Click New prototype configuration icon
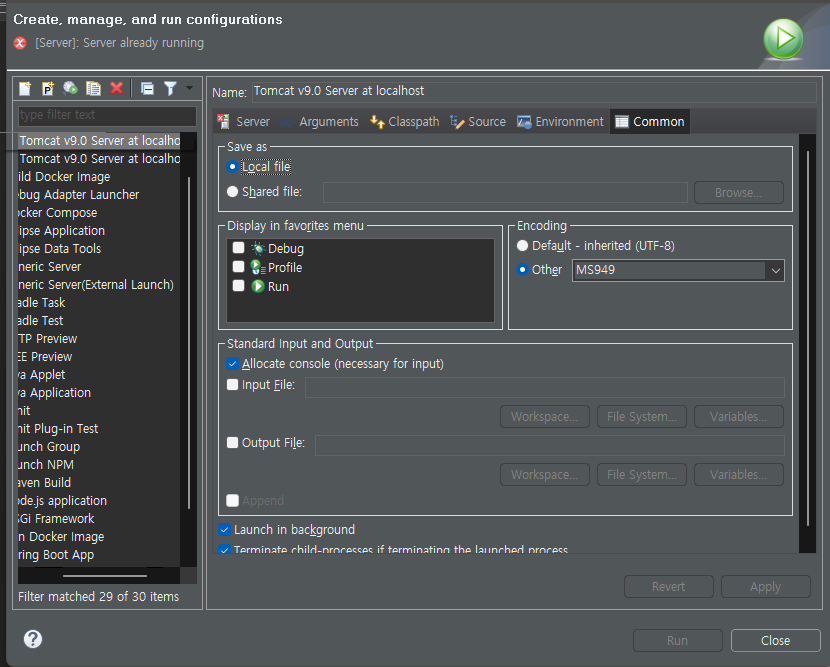The height and width of the screenshot is (667, 830). tap(48, 88)
